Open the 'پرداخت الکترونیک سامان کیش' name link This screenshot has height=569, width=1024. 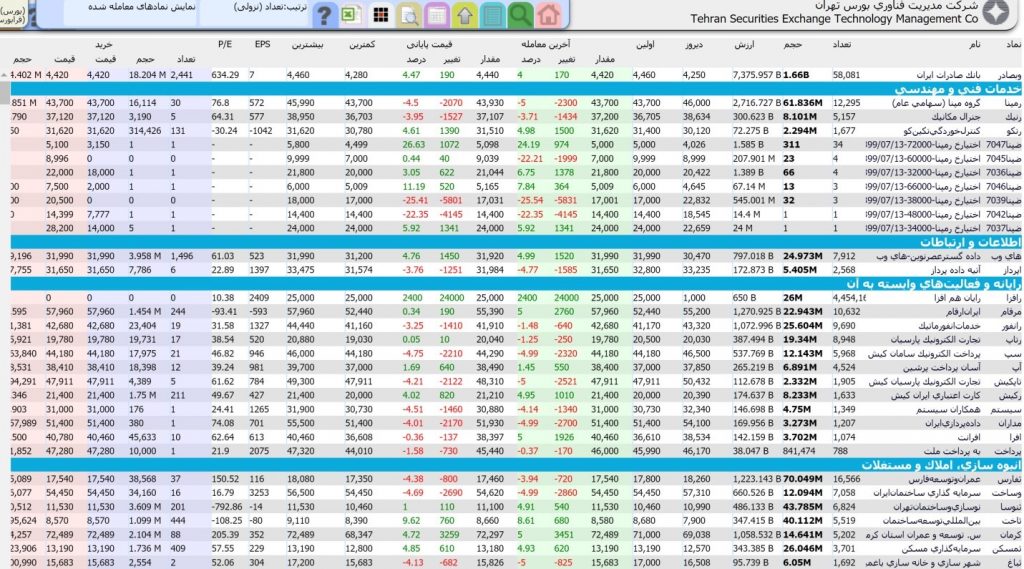click(x=923, y=353)
